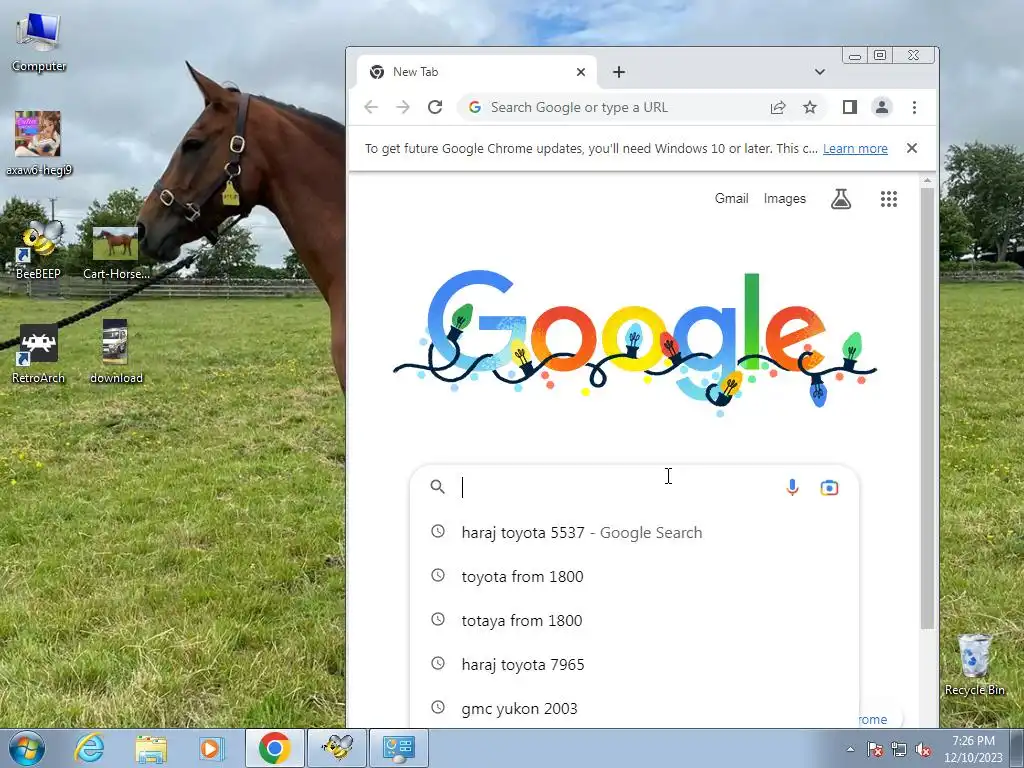1024x768 pixels.
Task: Open the Images link
Action: tap(784, 199)
